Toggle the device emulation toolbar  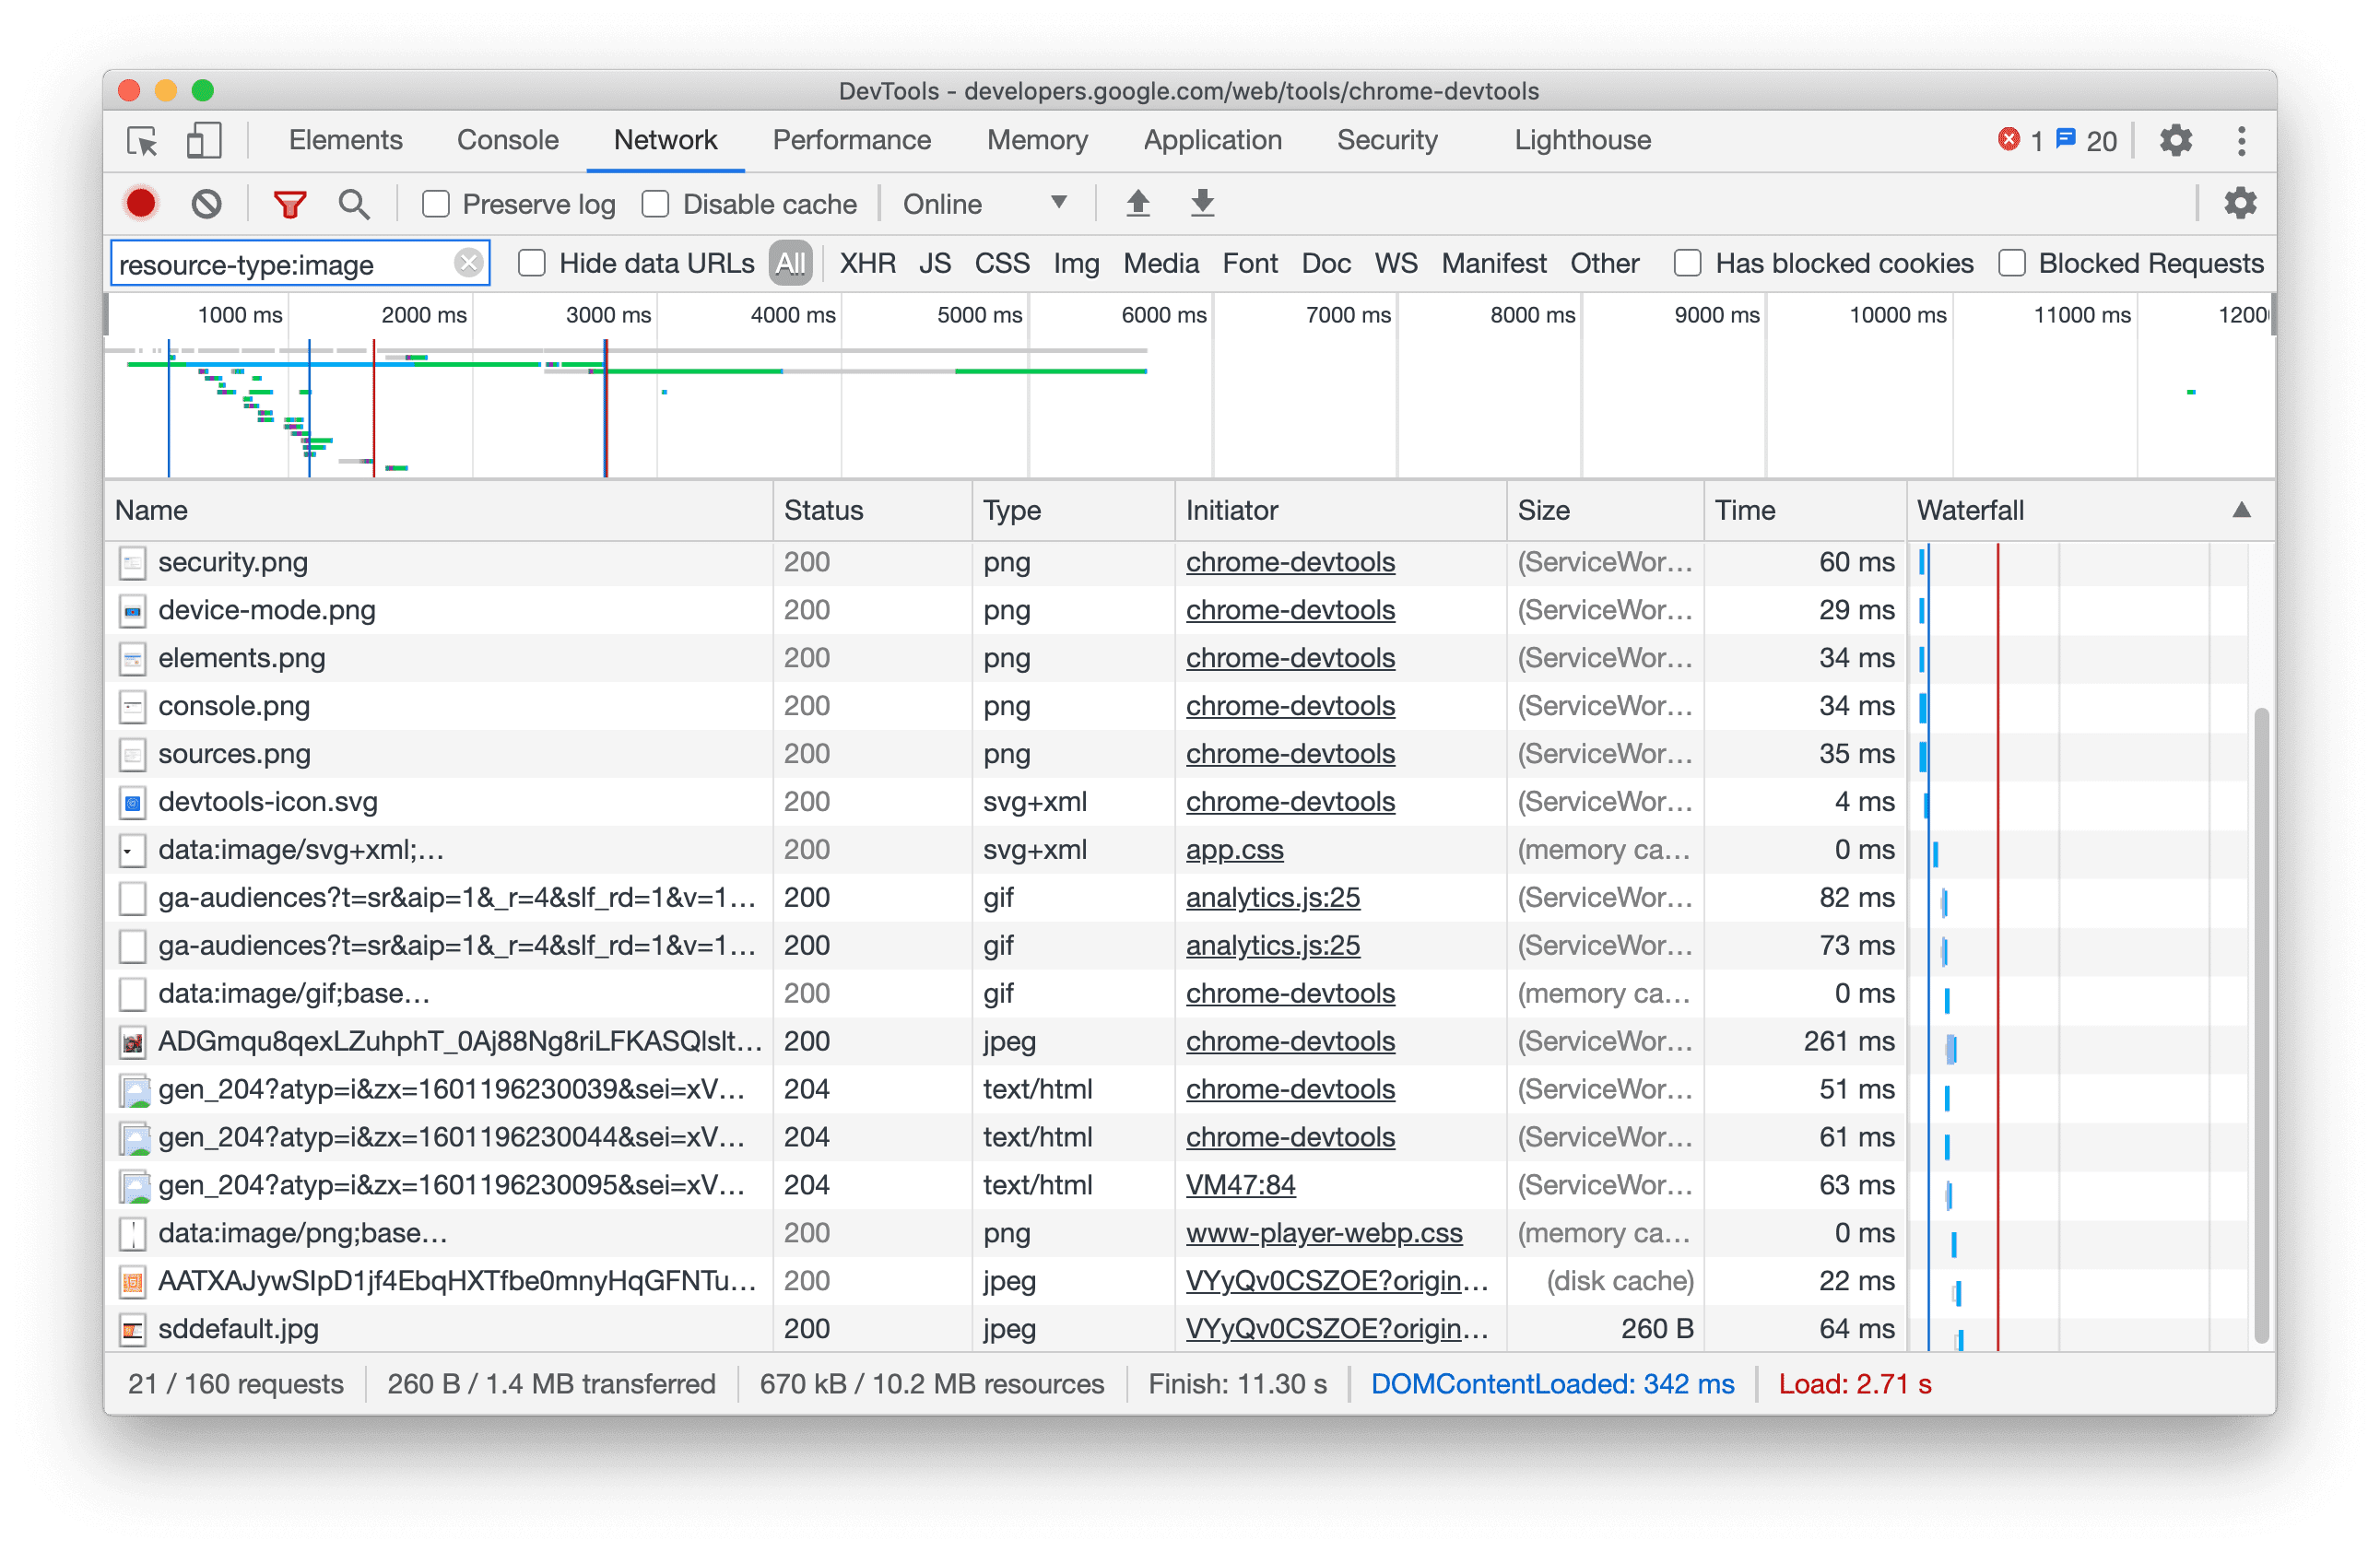(203, 141)
